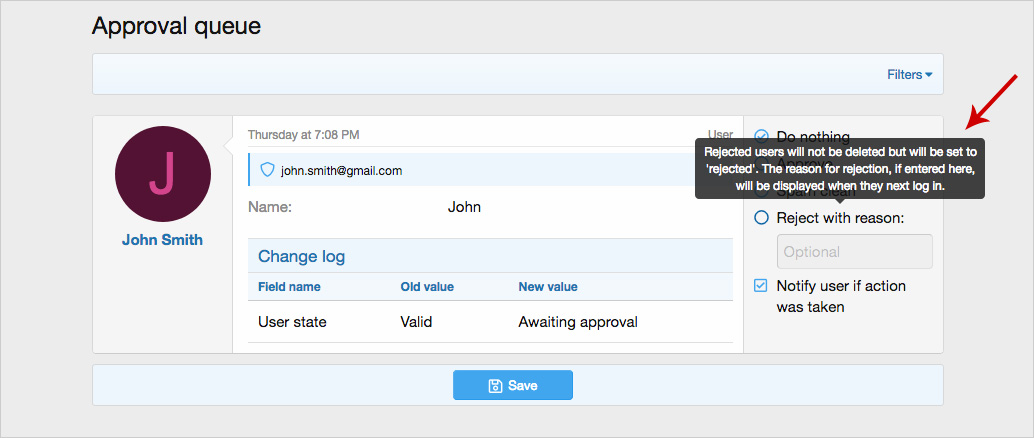Click the User state cell

(x=292, y=322)
